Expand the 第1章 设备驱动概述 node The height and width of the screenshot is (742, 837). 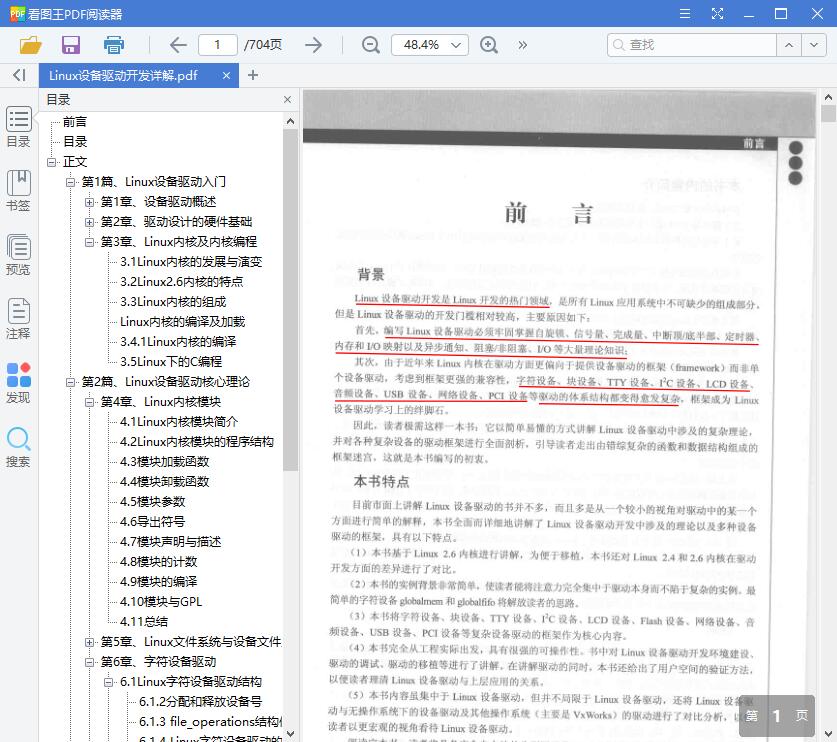(90, 202)
